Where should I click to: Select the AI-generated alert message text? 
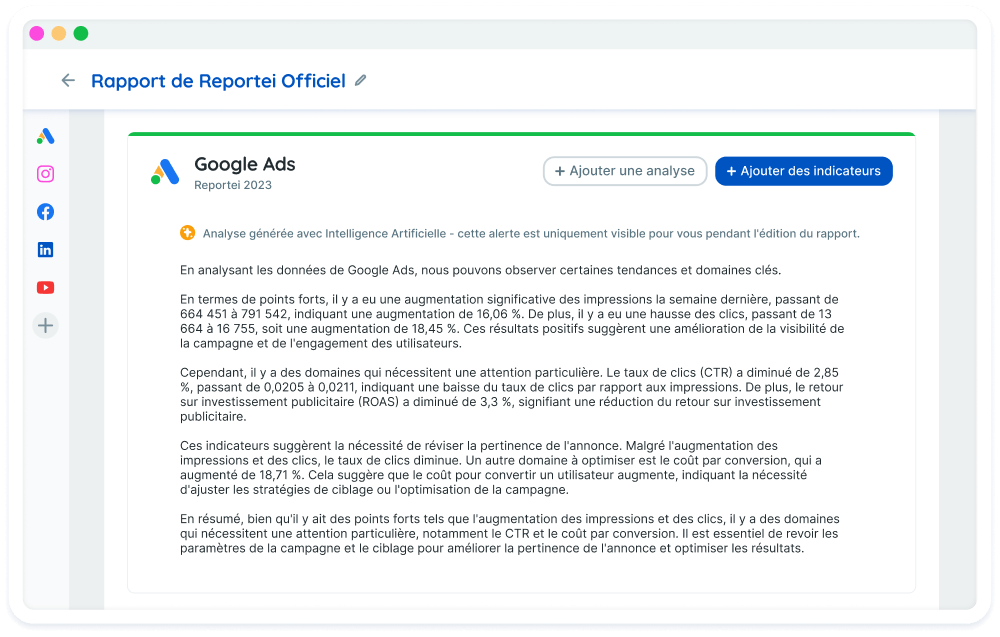pyautogui.click(x=530, y=233)
